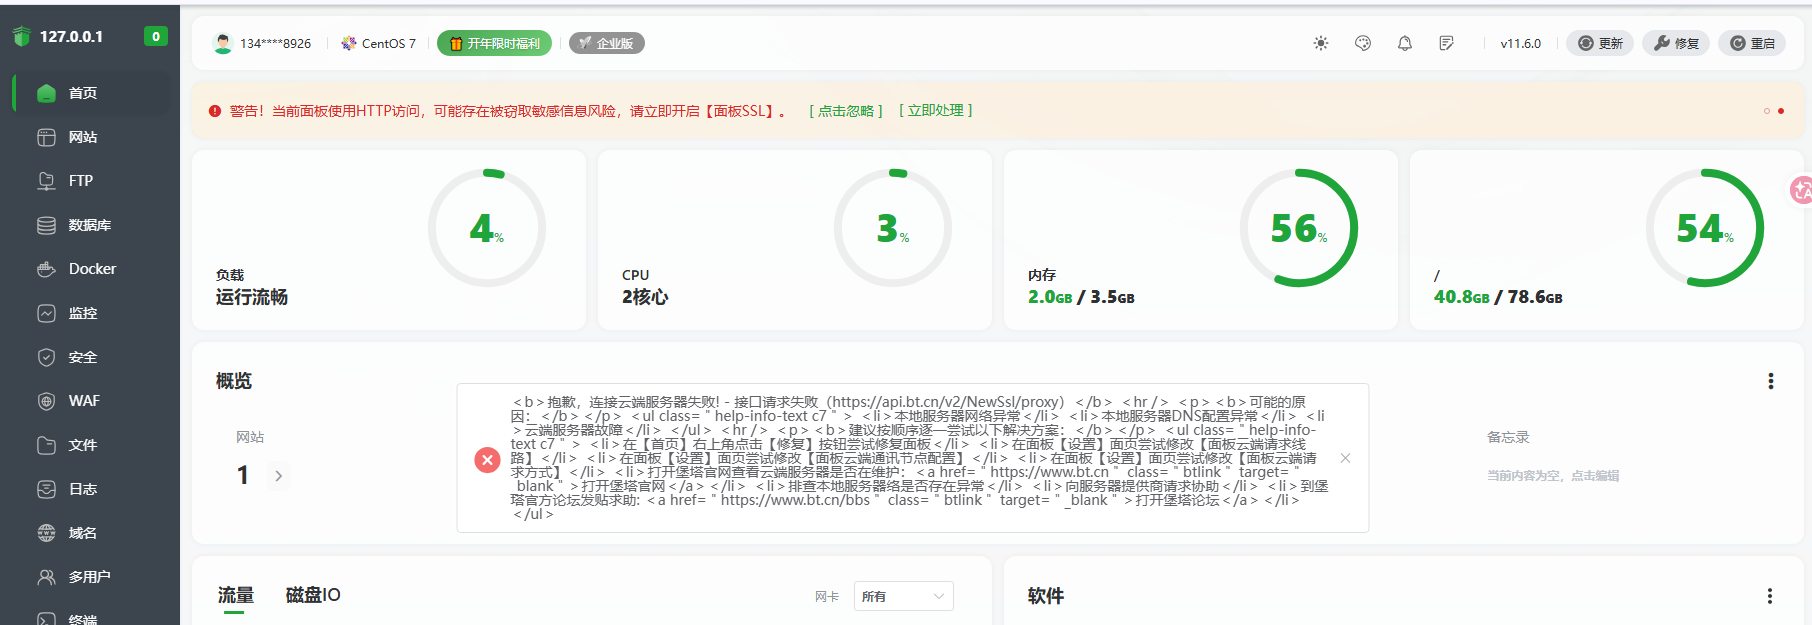Open the 网卡 所有 dropdown
Screen dimensions: 1812x625
903,596
